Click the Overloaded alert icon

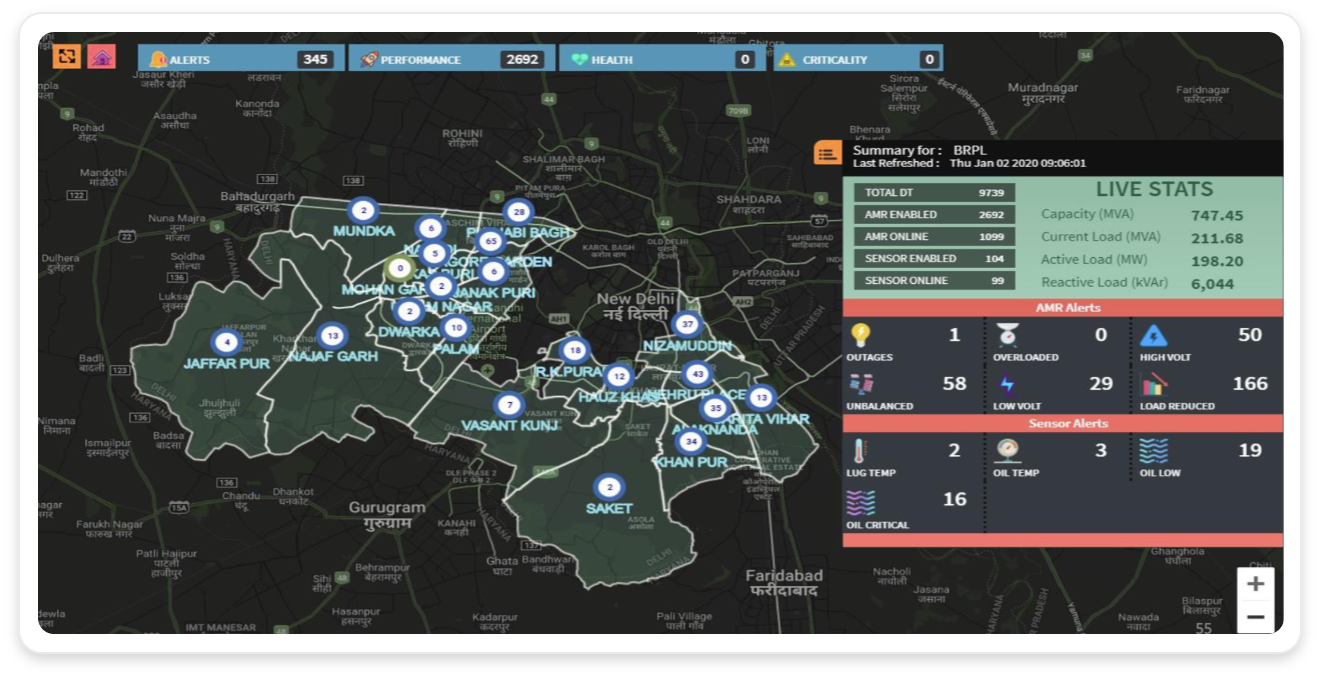pyautogui.click(x=1007, y=335)
